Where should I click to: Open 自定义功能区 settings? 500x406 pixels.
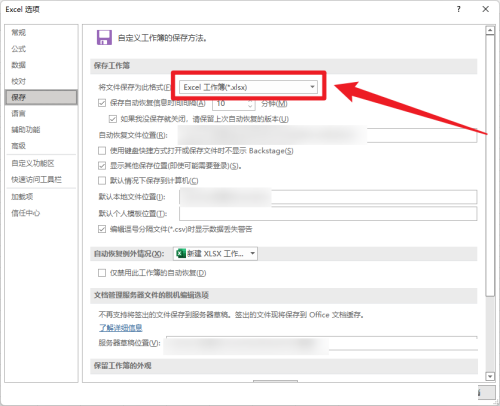click(x=33, y=163)
